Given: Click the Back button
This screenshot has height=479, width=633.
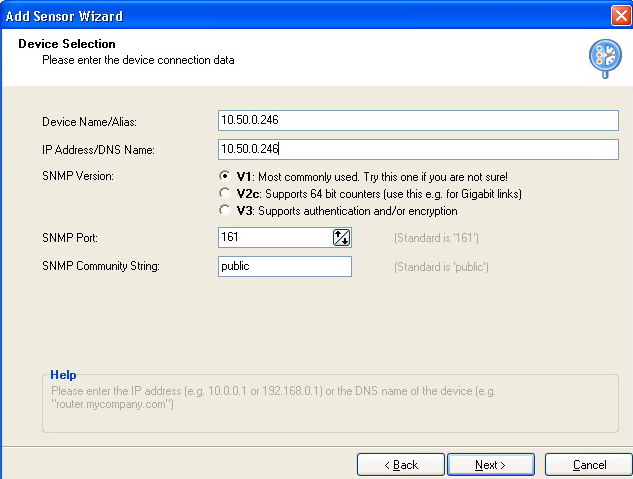Looking at the screenshot, I should (401, 465).
